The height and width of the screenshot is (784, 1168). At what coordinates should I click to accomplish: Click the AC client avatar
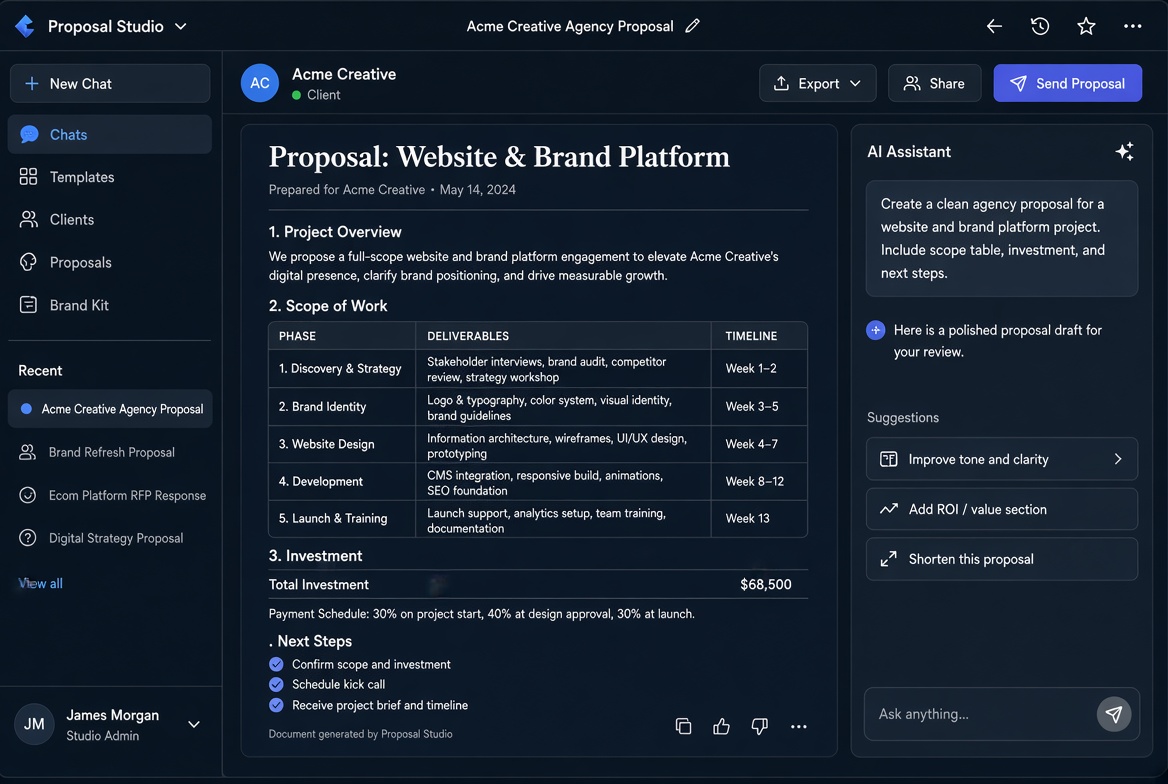[x=260, y=83]
